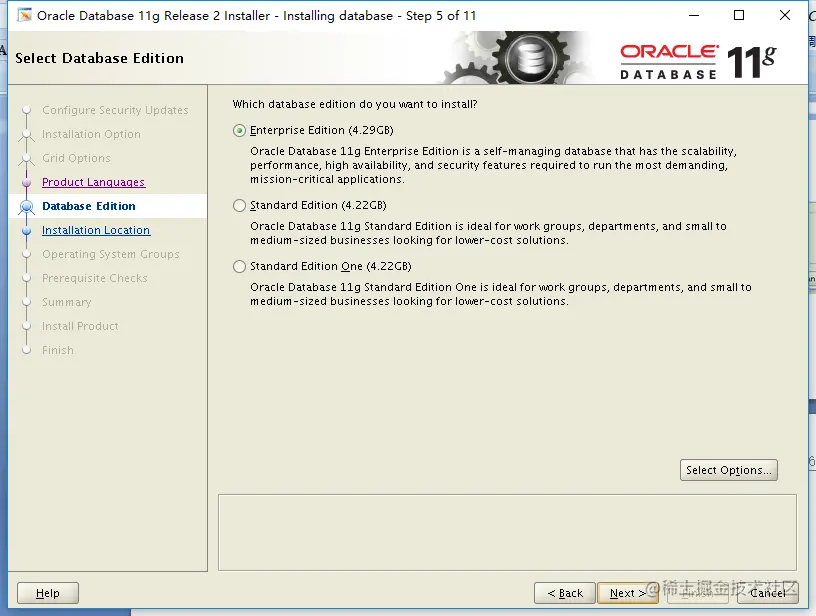Select Enterprise Edition radio button
The image size is (816, 616).
point(239,131)
